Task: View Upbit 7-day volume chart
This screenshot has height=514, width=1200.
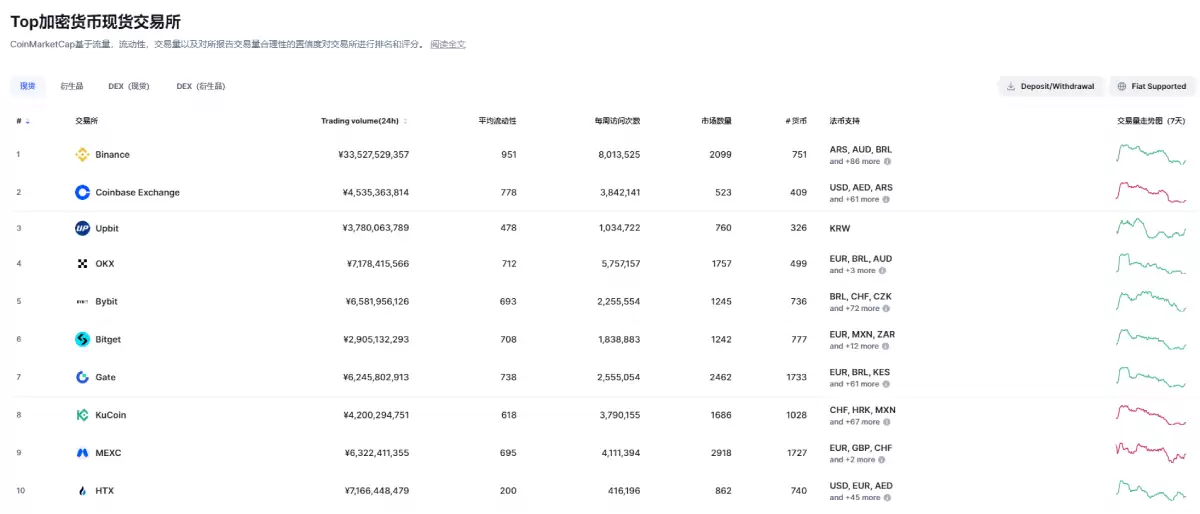Action: (1151, 228)
